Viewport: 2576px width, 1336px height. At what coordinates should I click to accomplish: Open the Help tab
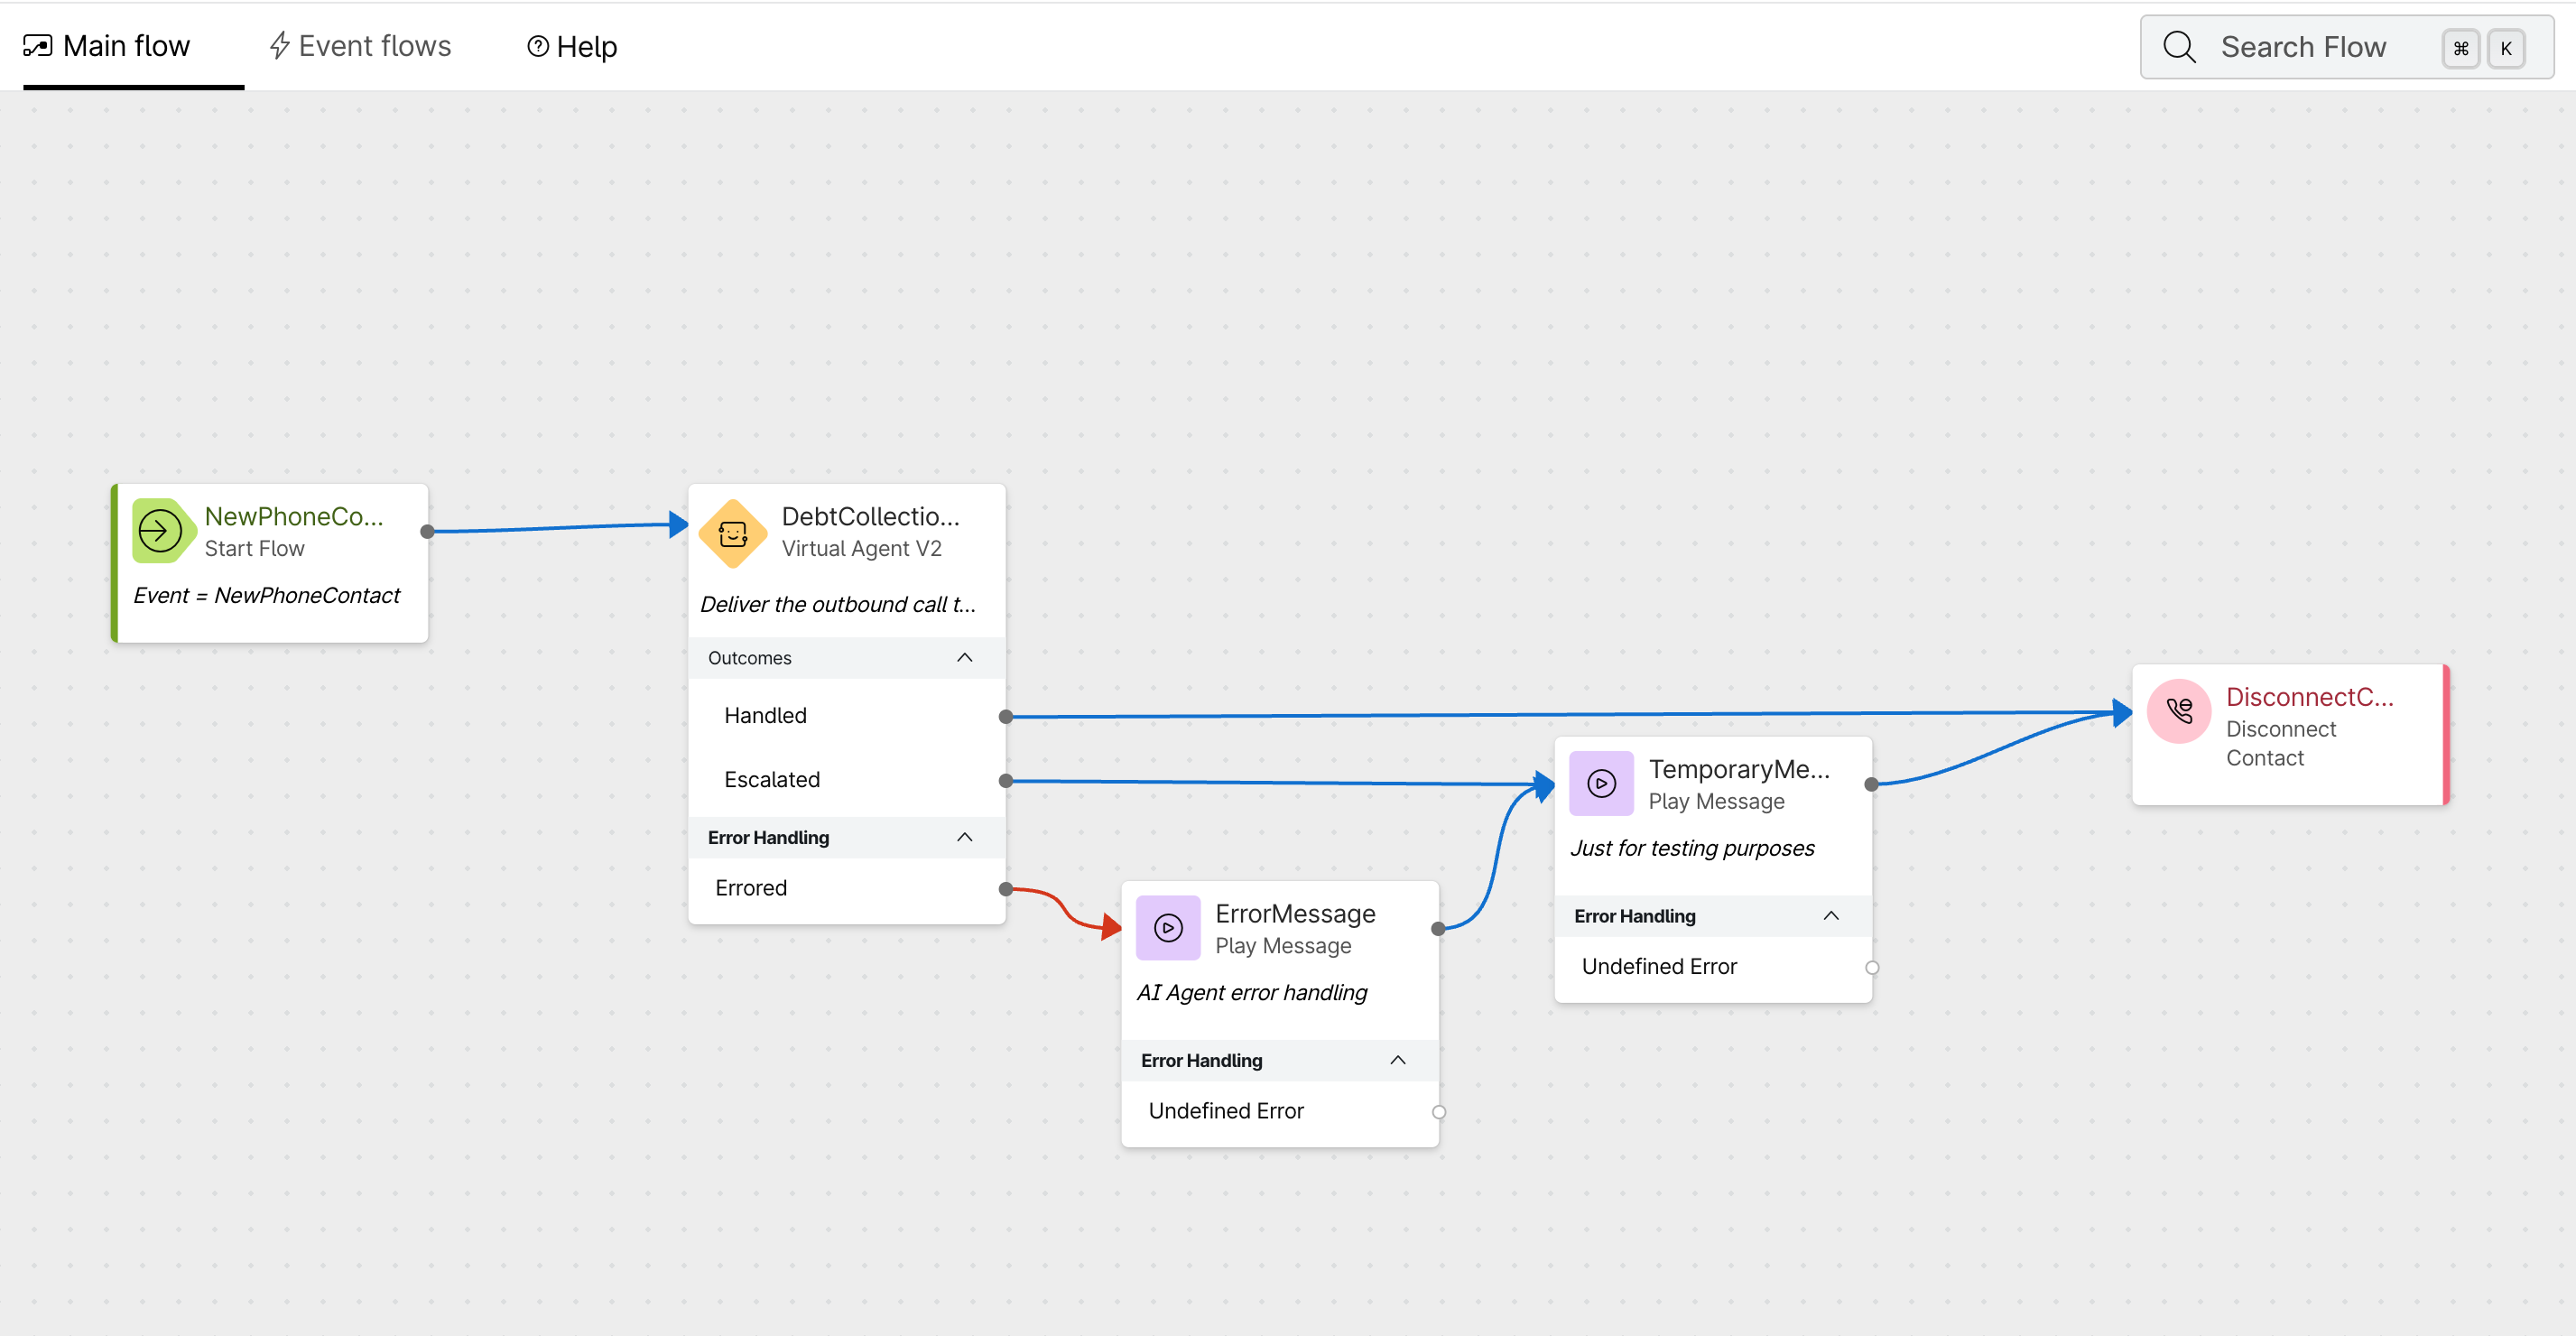[x=572, y=46]
